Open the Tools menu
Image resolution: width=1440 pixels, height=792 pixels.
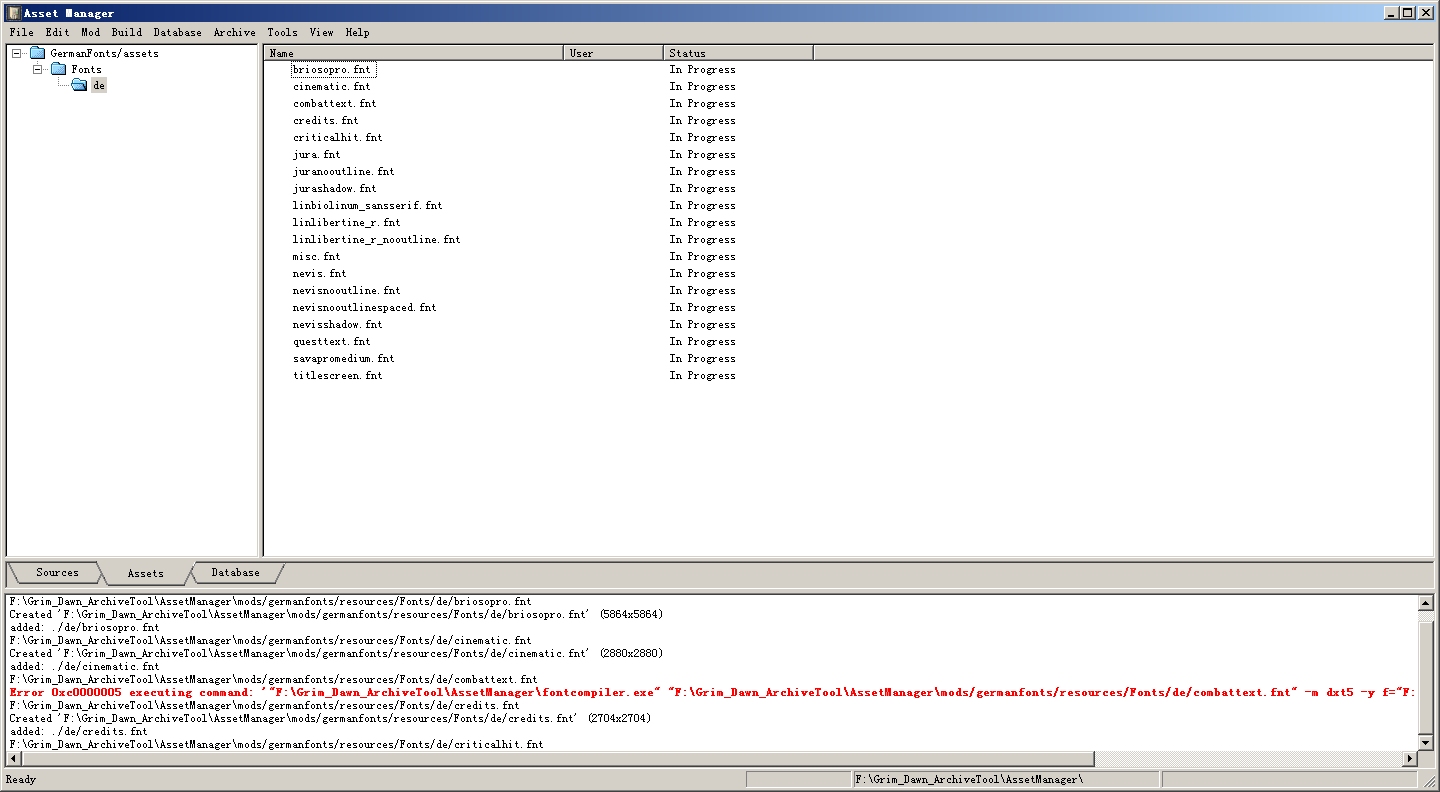pos(282,32)
